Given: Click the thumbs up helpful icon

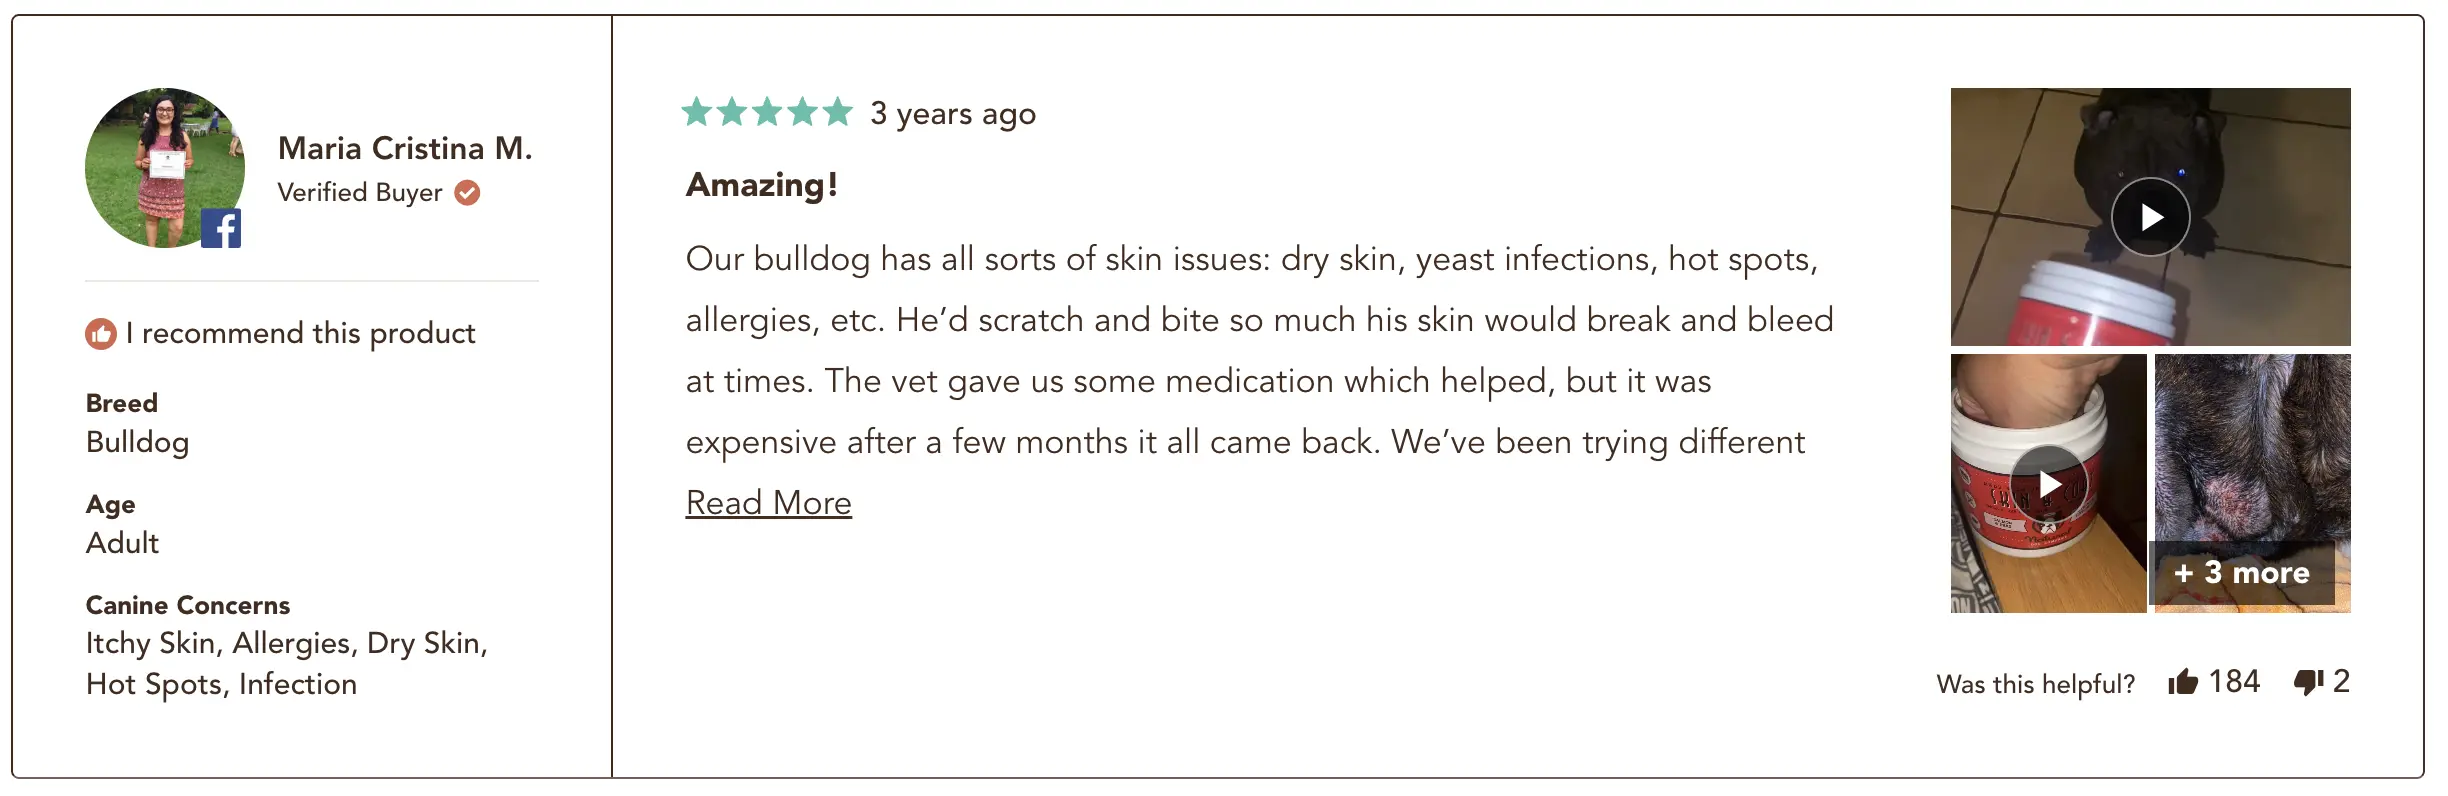Looking at the screenshot, I should (x=2183, y=682).
